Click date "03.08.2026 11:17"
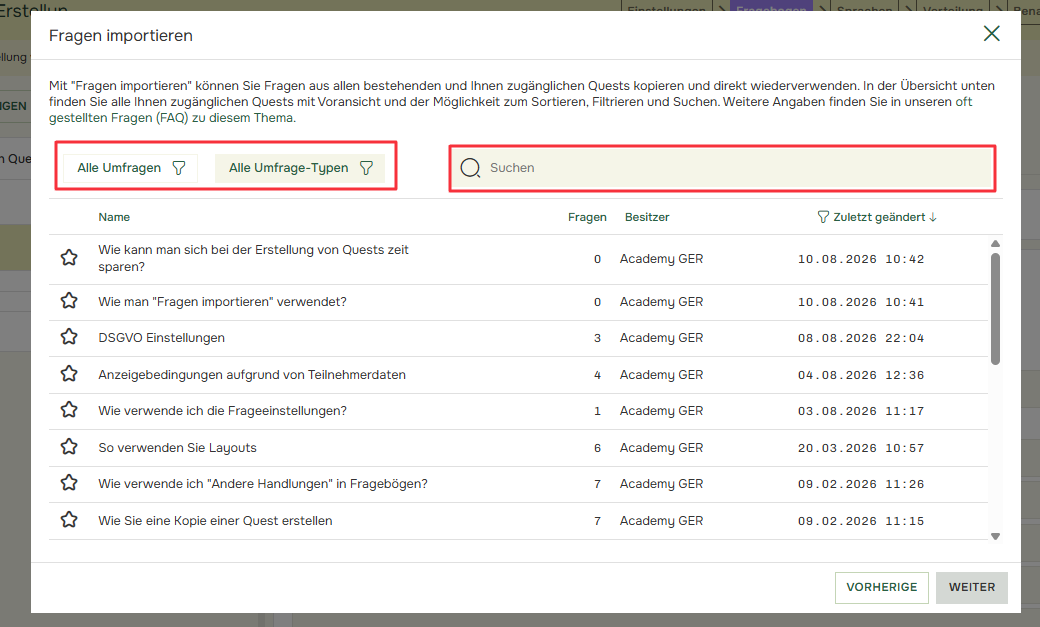 click(x=860, y=411)
